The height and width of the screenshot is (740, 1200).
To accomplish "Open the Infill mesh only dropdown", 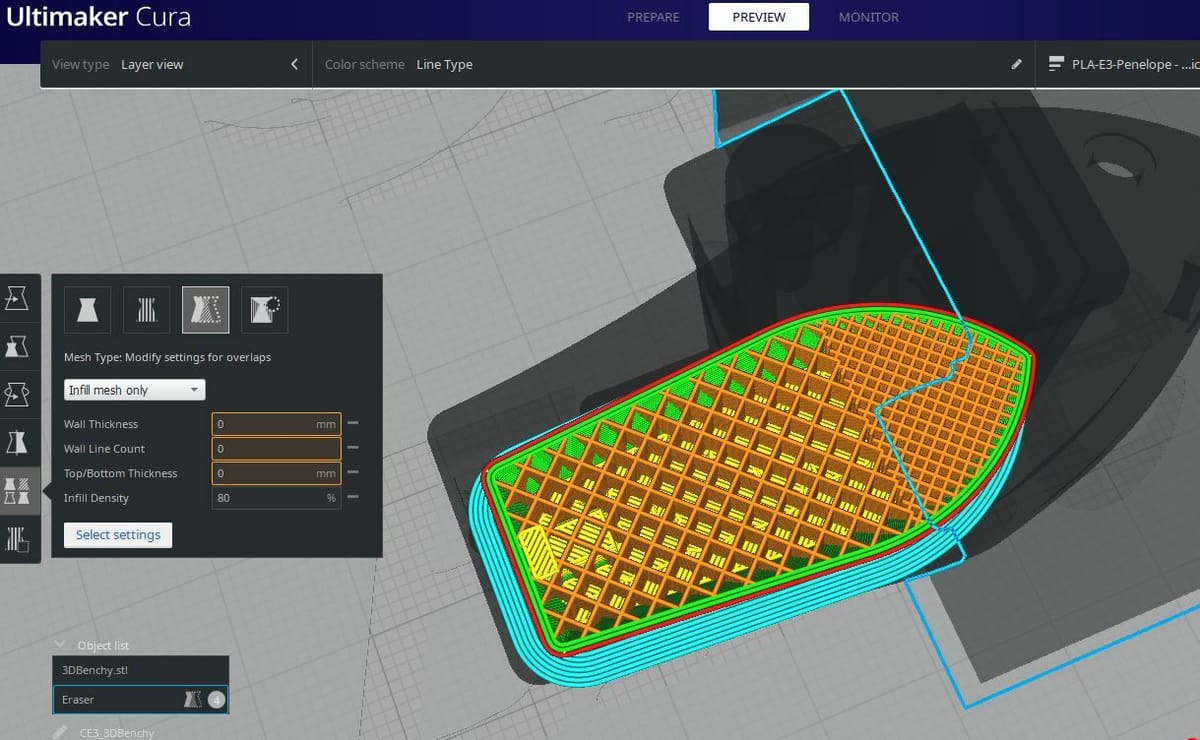I will [135, 390].
